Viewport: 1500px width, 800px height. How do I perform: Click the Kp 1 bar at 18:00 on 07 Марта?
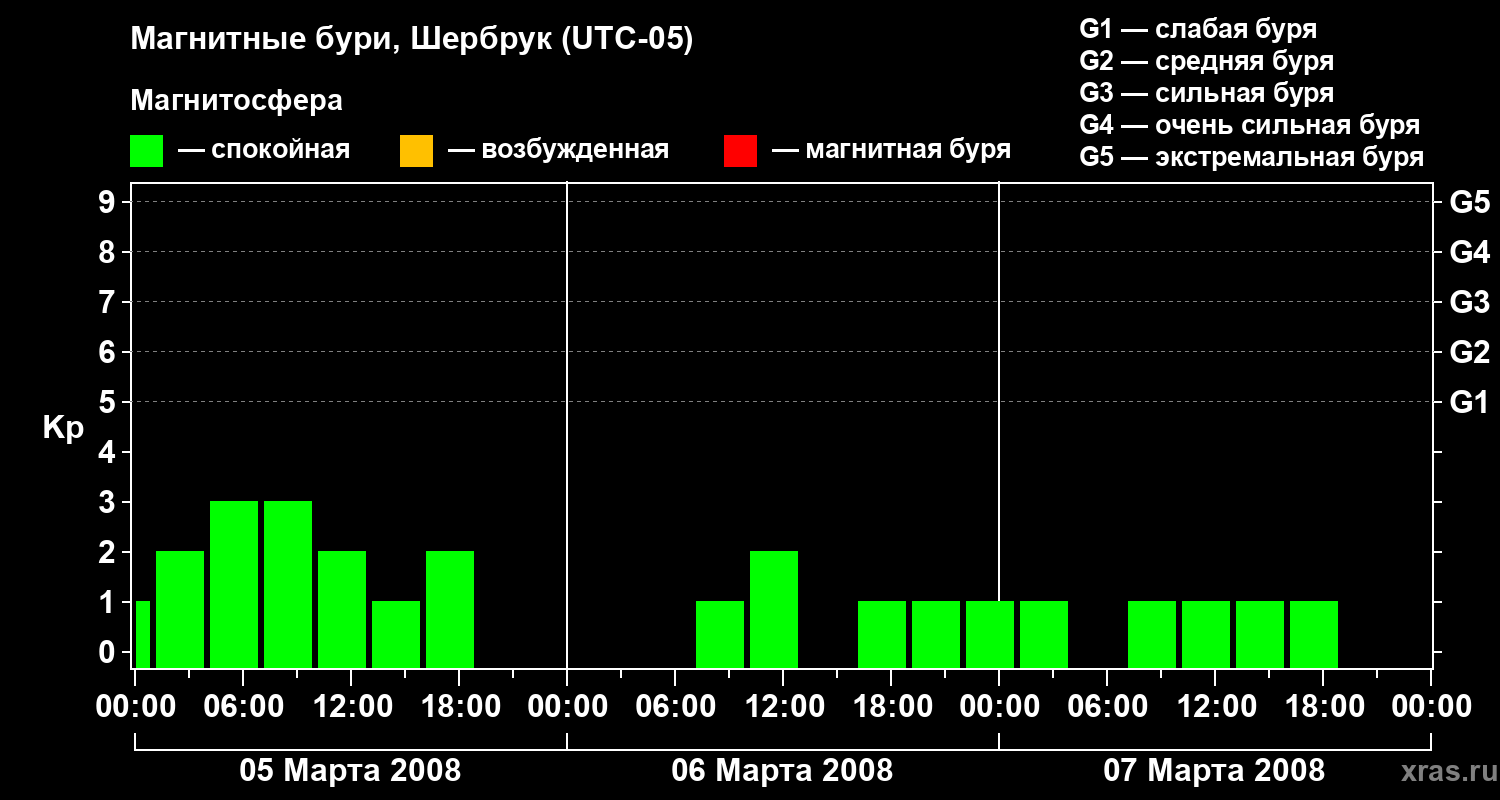point(1314,634)
